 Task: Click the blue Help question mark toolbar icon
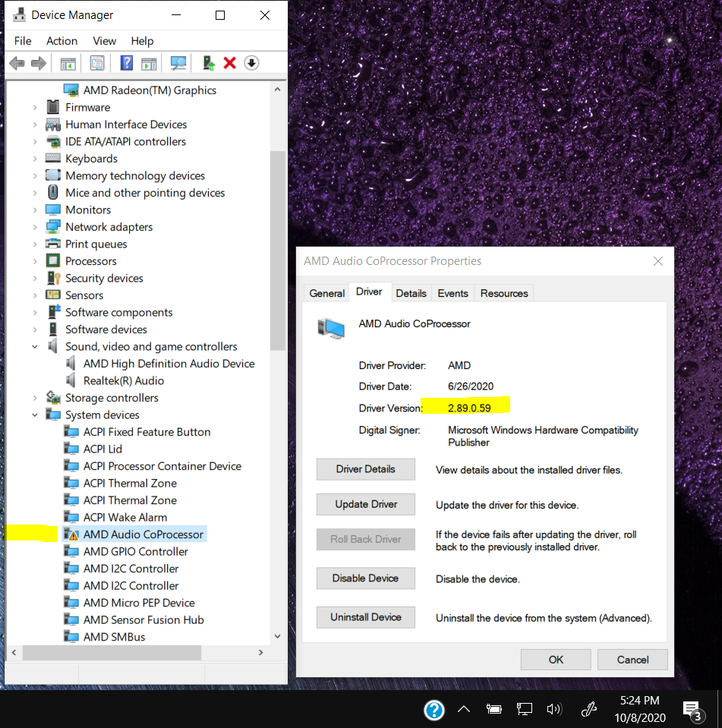pos(126,63)
